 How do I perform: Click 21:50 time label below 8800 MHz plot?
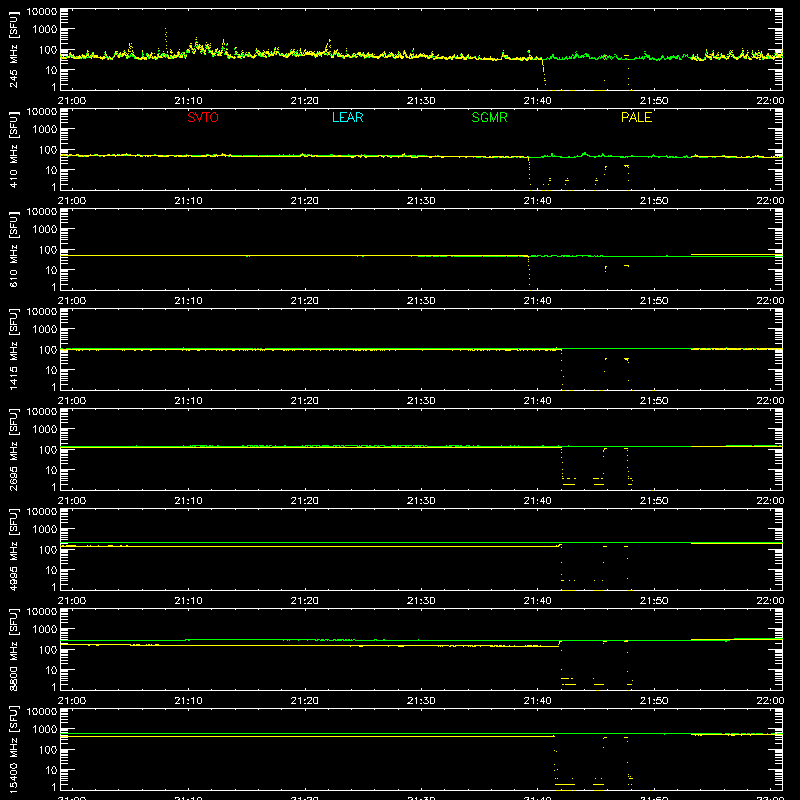coord(654,701)
